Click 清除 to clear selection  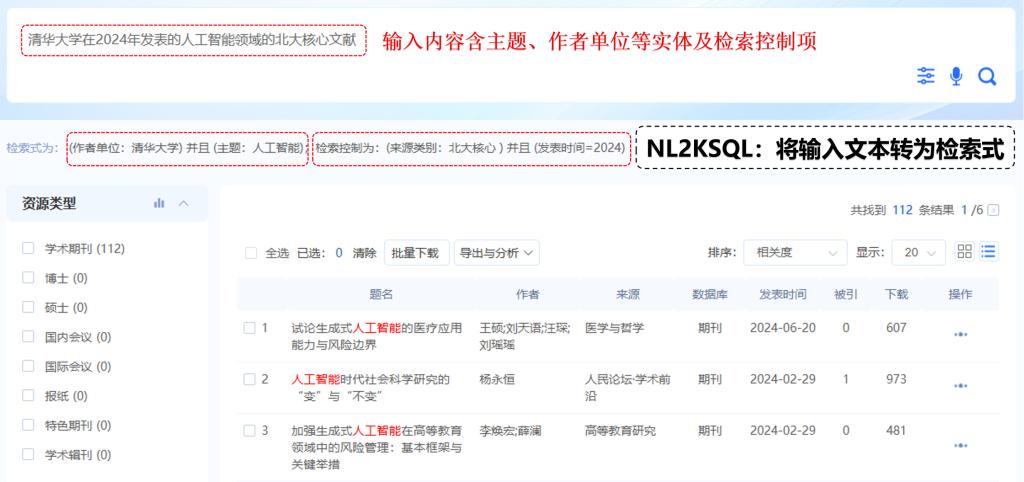coord(364,253)
